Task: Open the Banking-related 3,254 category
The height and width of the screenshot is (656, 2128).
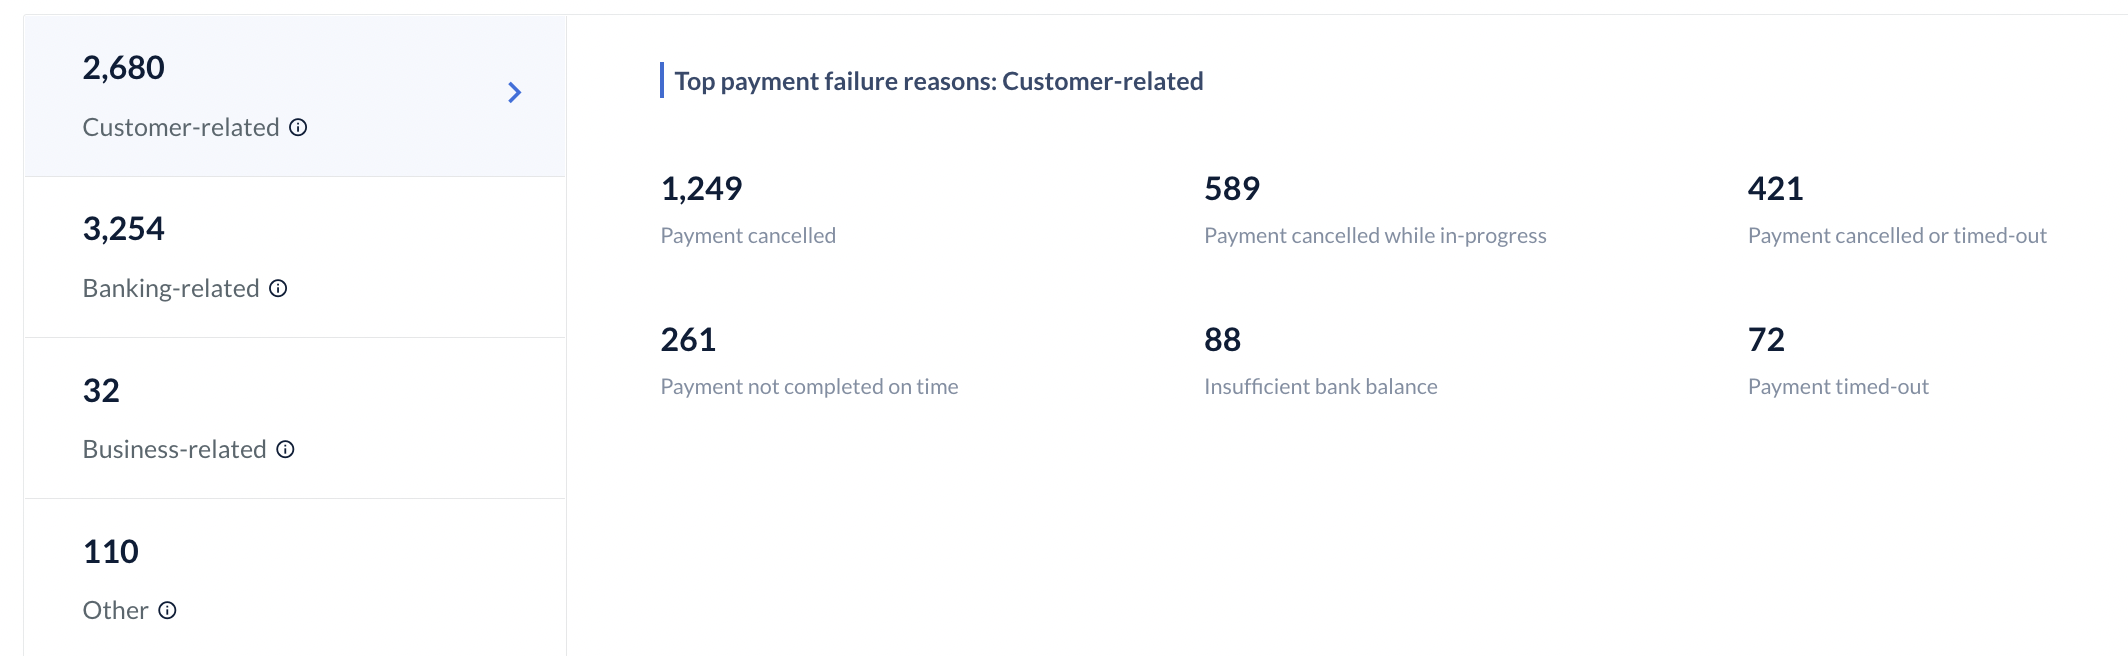Action: coord(295,257)
